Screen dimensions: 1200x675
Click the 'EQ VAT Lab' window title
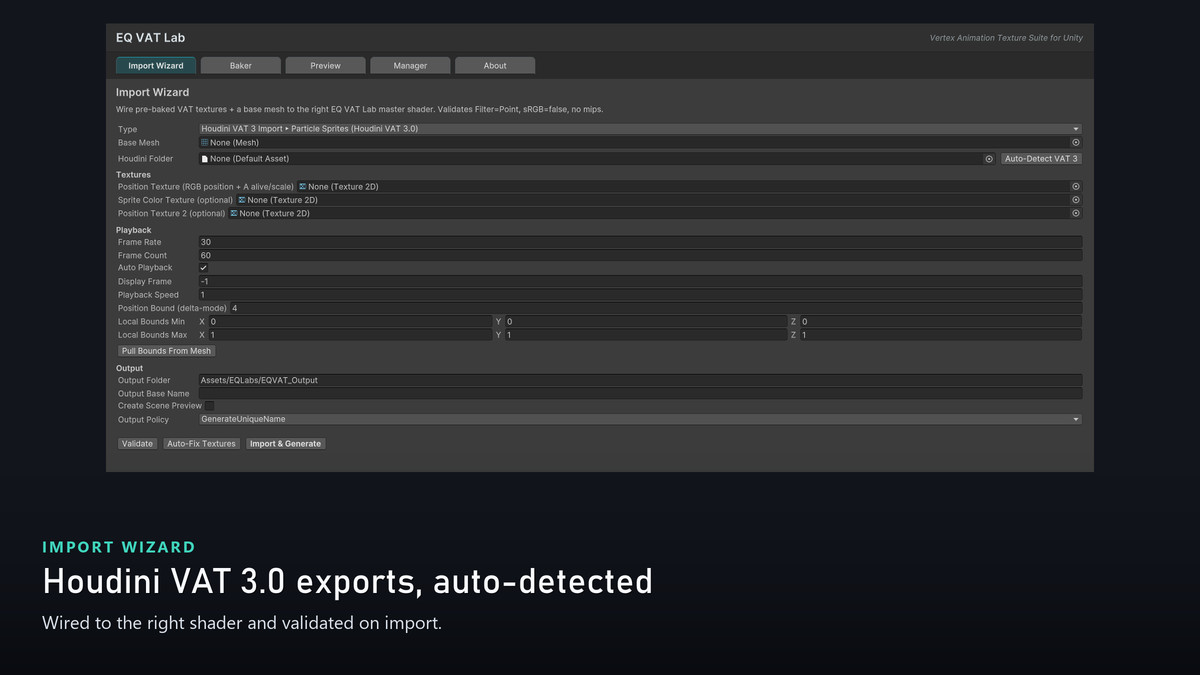[150, 38]
